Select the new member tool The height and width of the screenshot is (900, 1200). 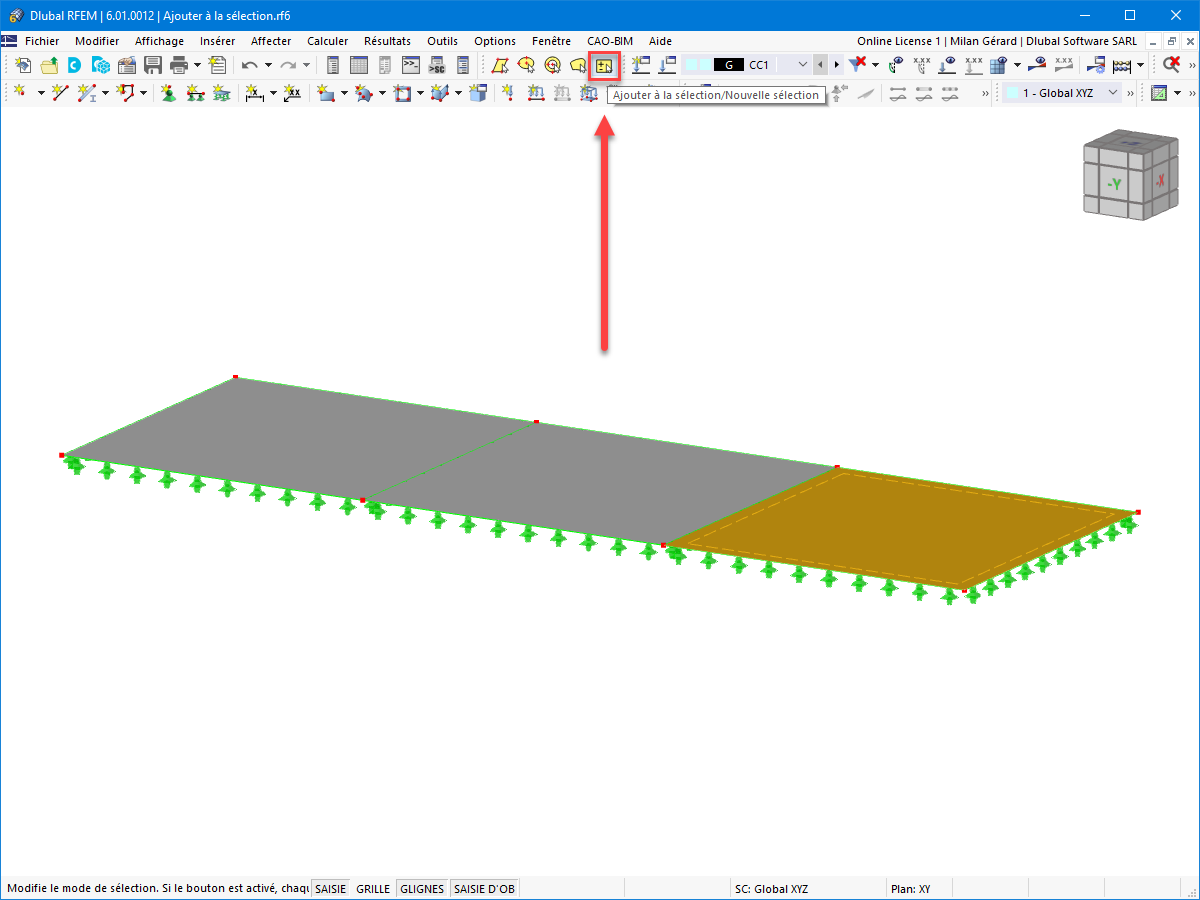pyautogui.click(x=86, y=93)
